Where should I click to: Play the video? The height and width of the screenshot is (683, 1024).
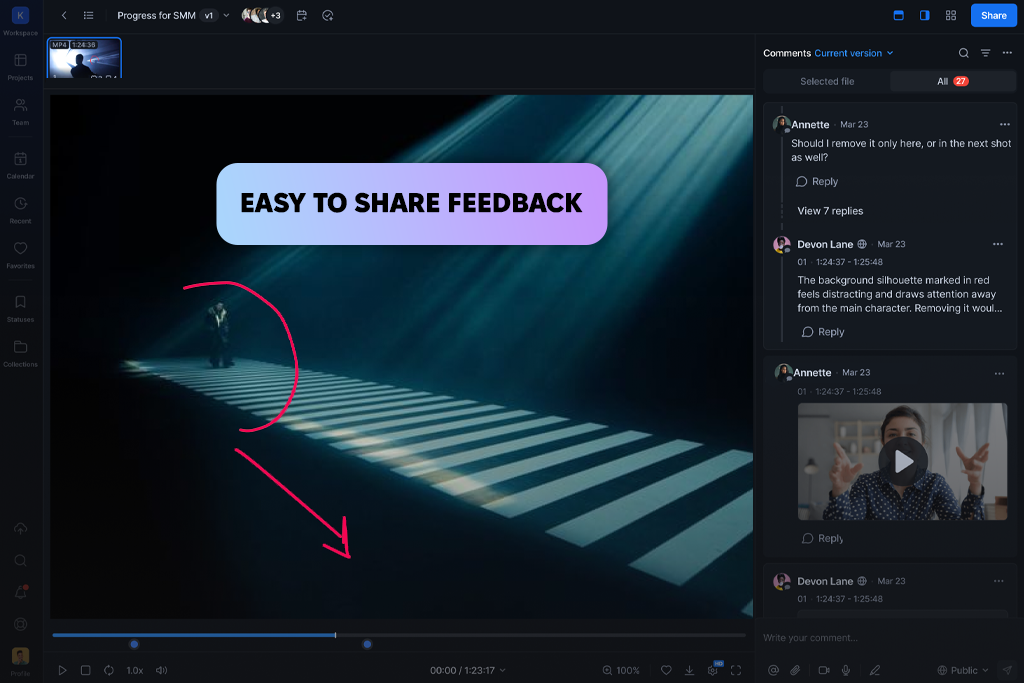[62, 670]
